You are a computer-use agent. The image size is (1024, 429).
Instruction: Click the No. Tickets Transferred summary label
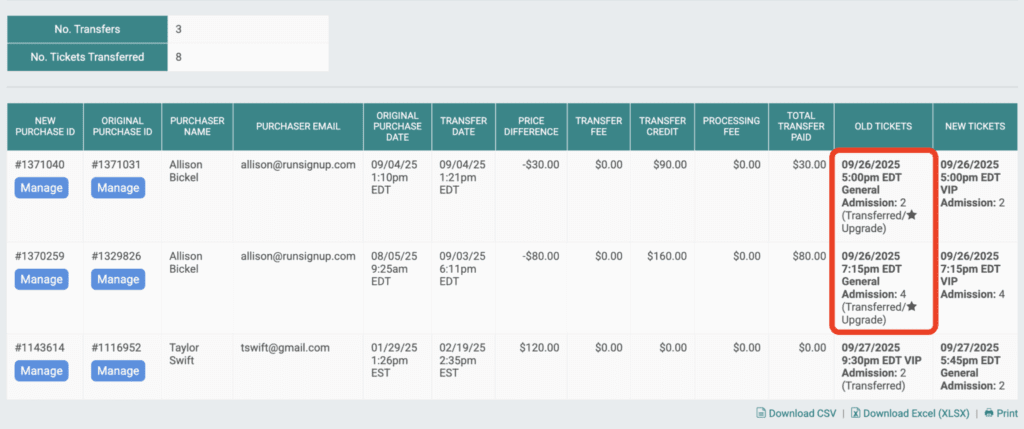tap(86, 57)
